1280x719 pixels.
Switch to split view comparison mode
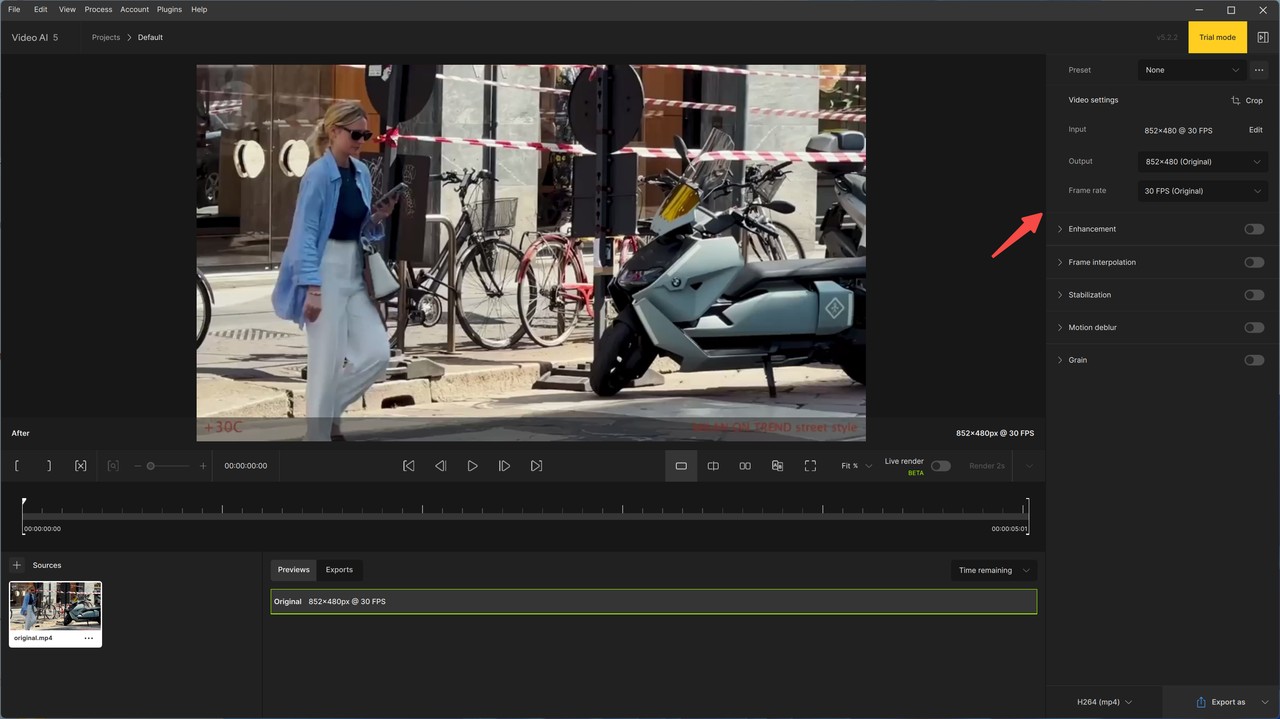pyautogui.click(x=713, y=466)
